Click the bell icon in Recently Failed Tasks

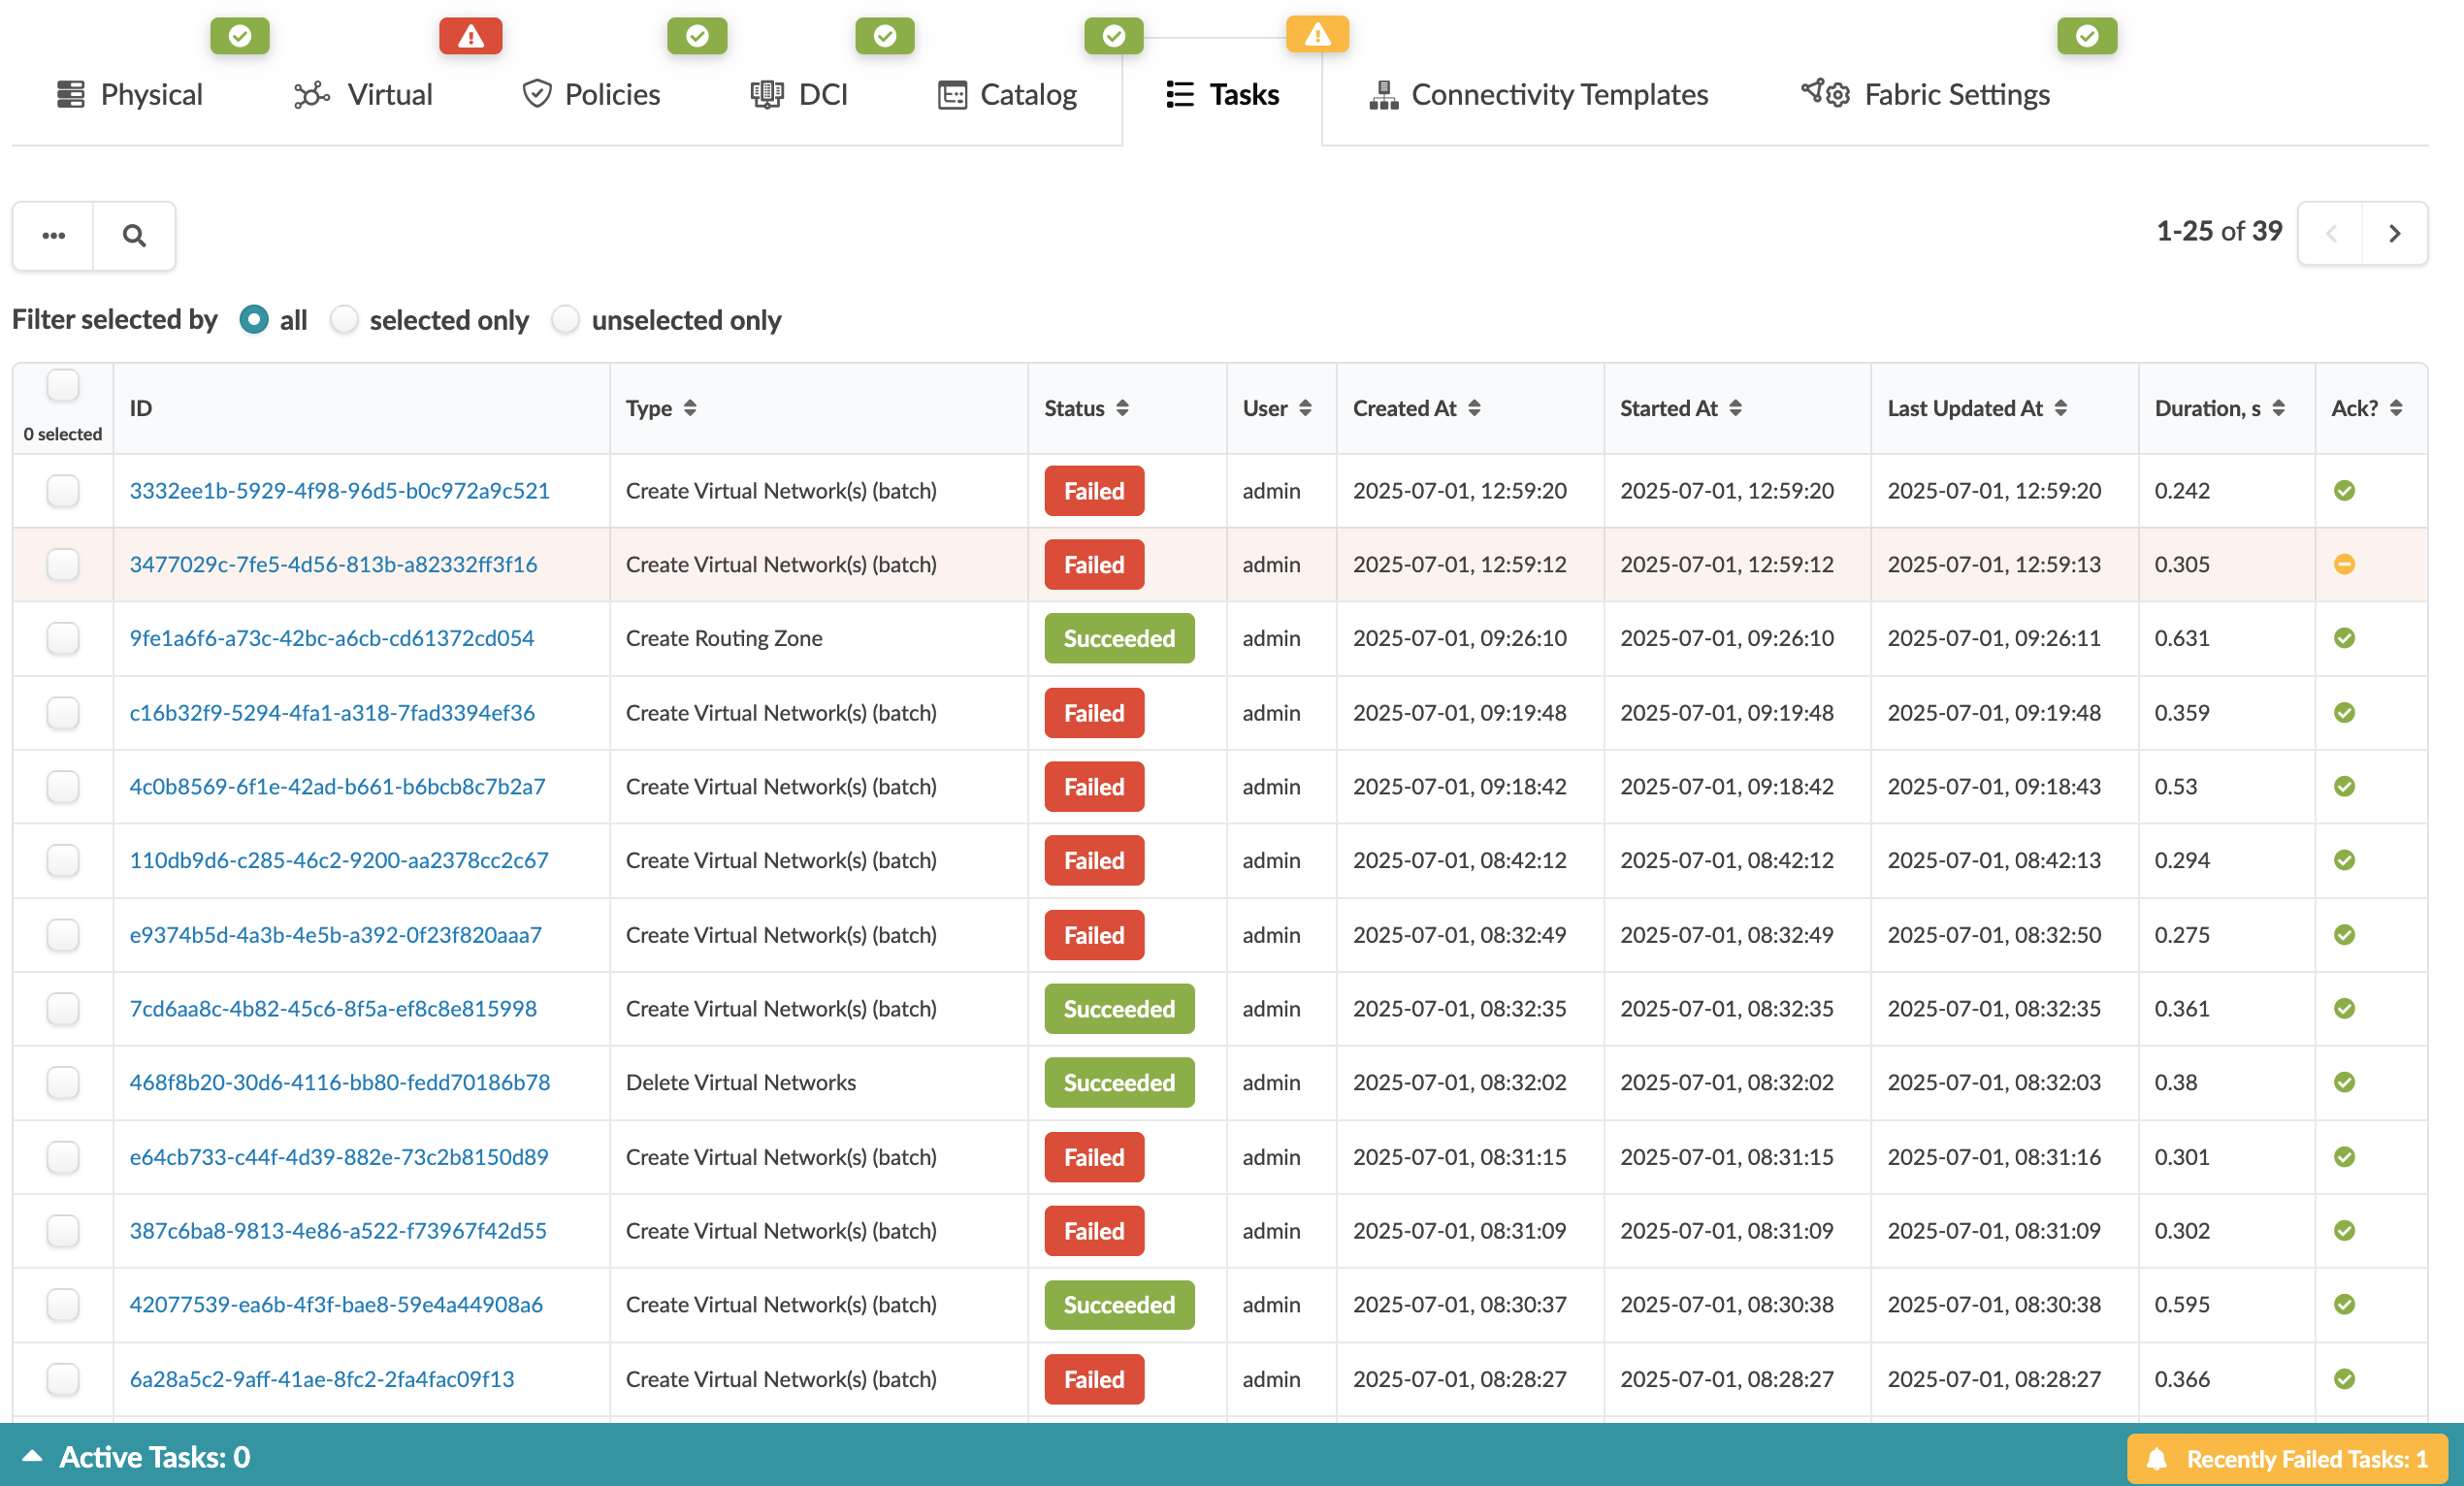[x=2156, y=1459]
